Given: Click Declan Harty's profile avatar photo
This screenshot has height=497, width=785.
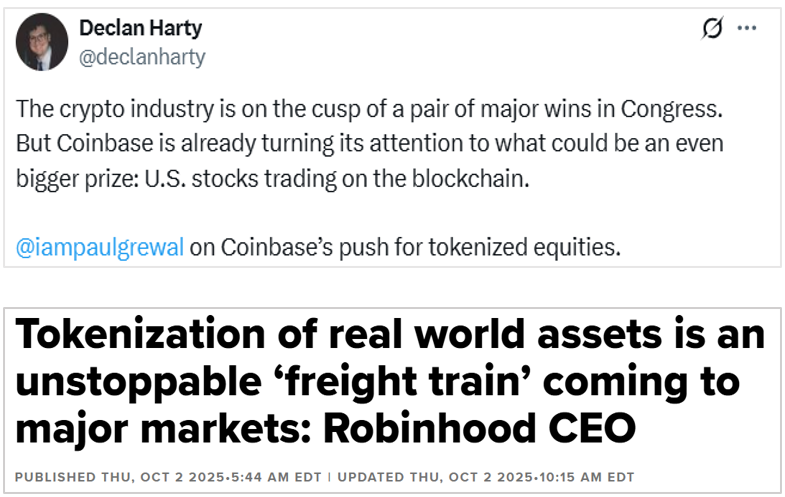Looking at the screenshot, I should 42,42.
